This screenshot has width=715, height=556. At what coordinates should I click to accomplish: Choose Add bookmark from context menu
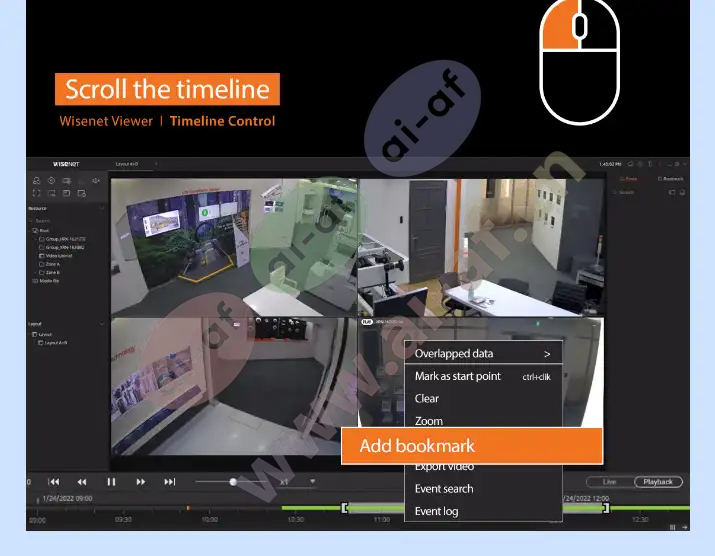coord(472,446)
